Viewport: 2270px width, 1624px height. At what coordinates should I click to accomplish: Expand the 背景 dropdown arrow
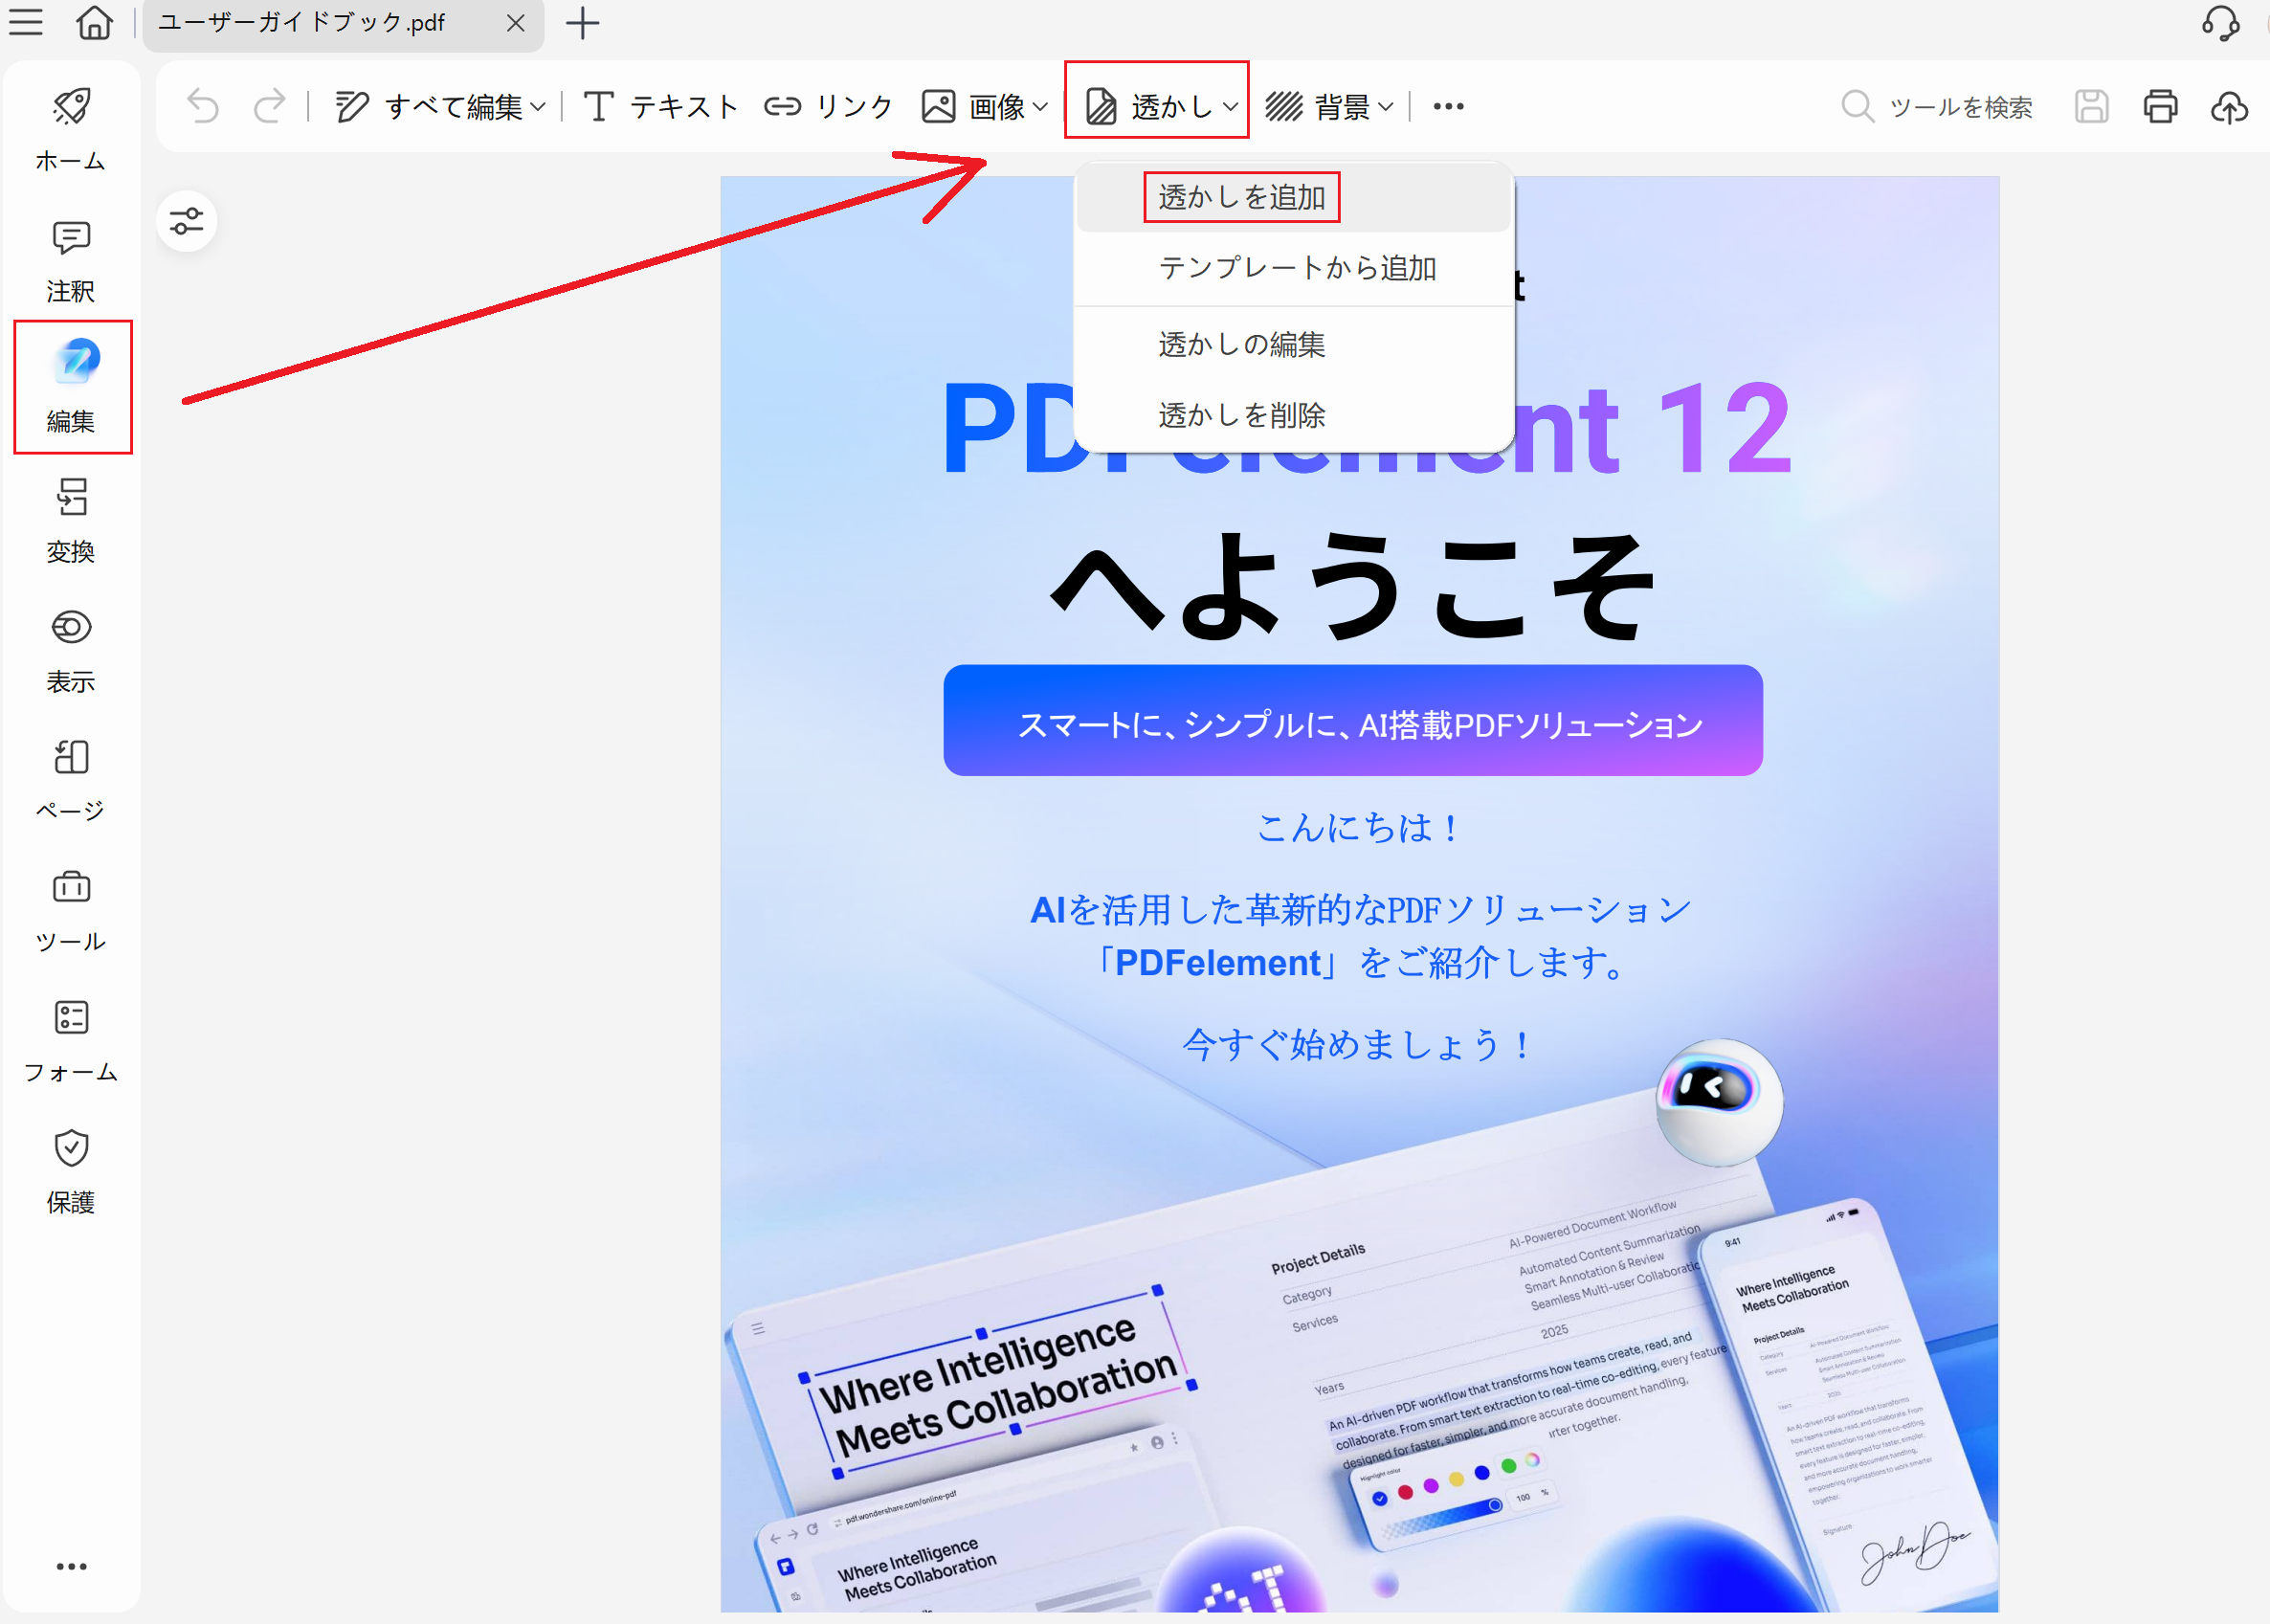[1386, 107]
